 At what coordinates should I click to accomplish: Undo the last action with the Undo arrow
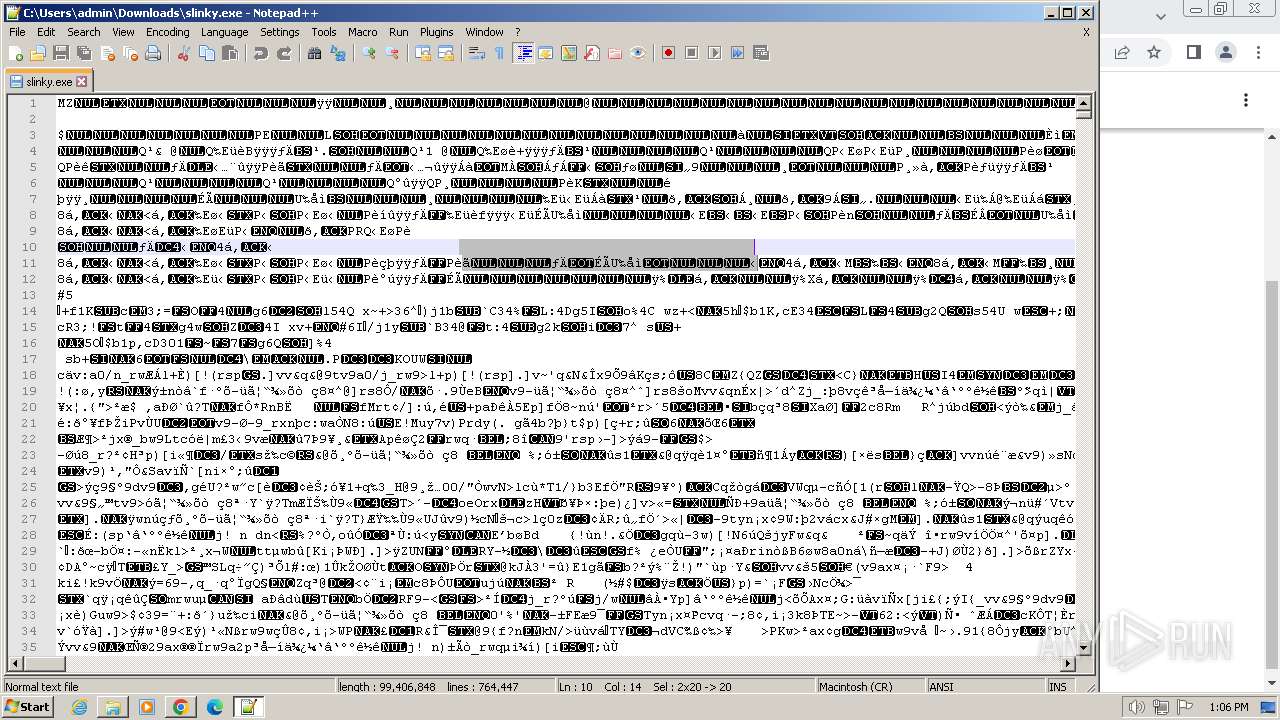point(260,53)
